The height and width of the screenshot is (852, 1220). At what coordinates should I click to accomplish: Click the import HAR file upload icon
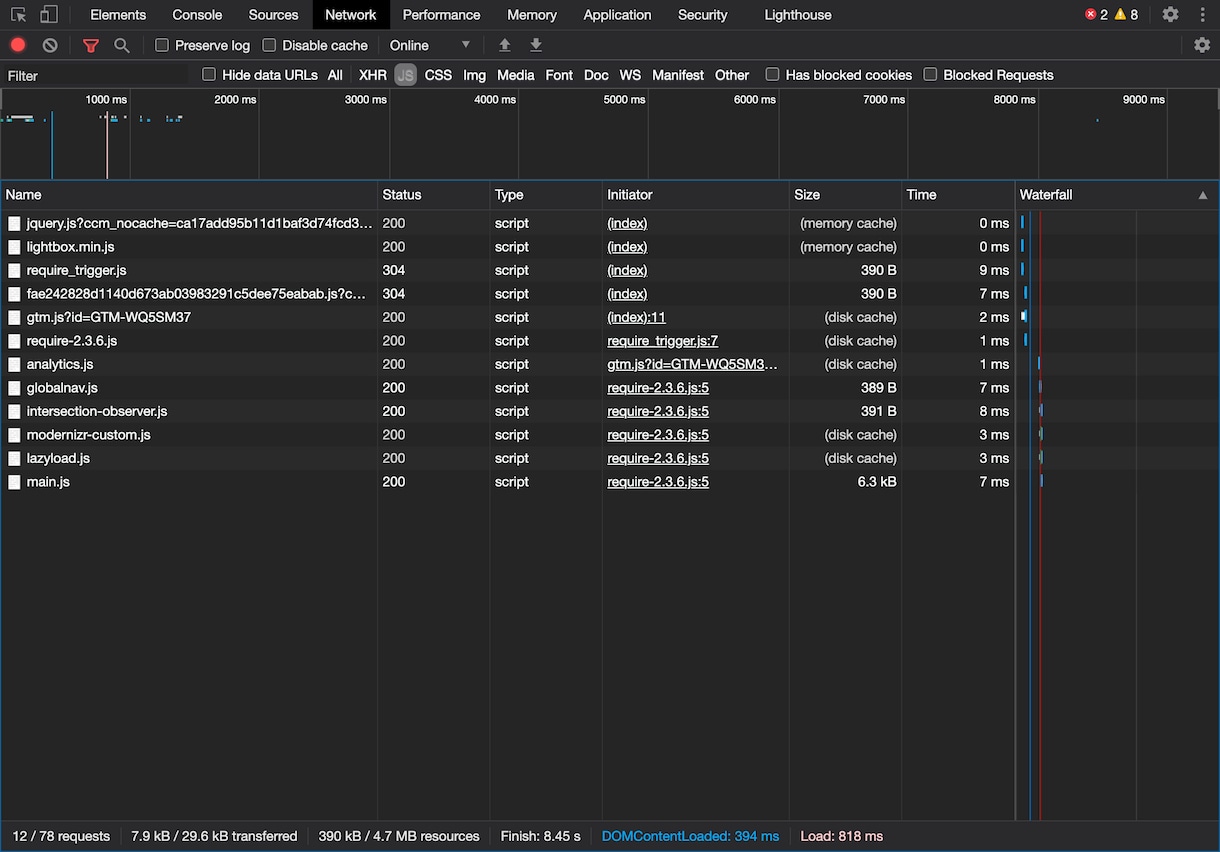coord(505,45)
